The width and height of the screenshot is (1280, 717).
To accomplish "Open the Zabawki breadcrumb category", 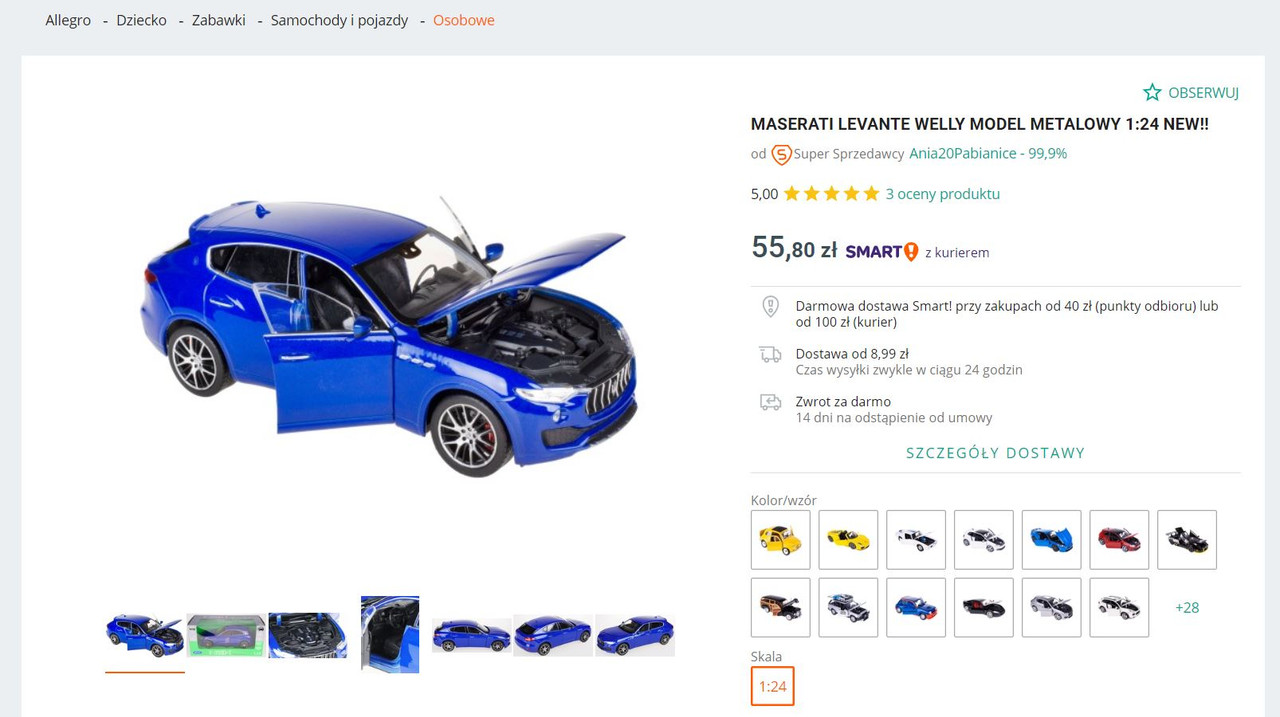I will (219, 20).
